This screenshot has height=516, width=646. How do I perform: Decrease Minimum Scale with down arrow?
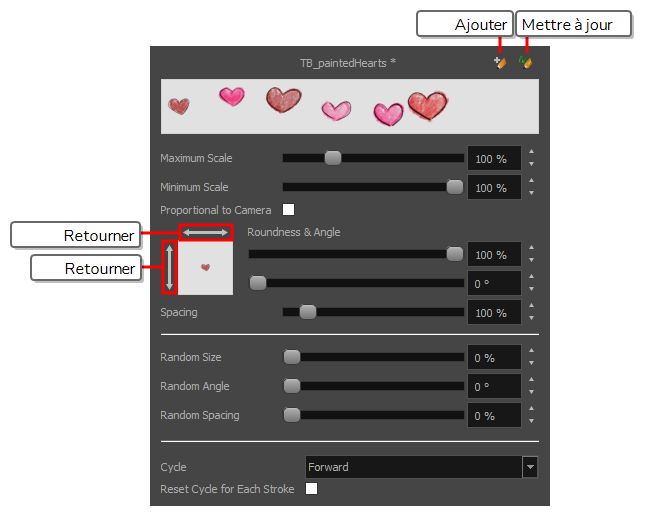531,193
